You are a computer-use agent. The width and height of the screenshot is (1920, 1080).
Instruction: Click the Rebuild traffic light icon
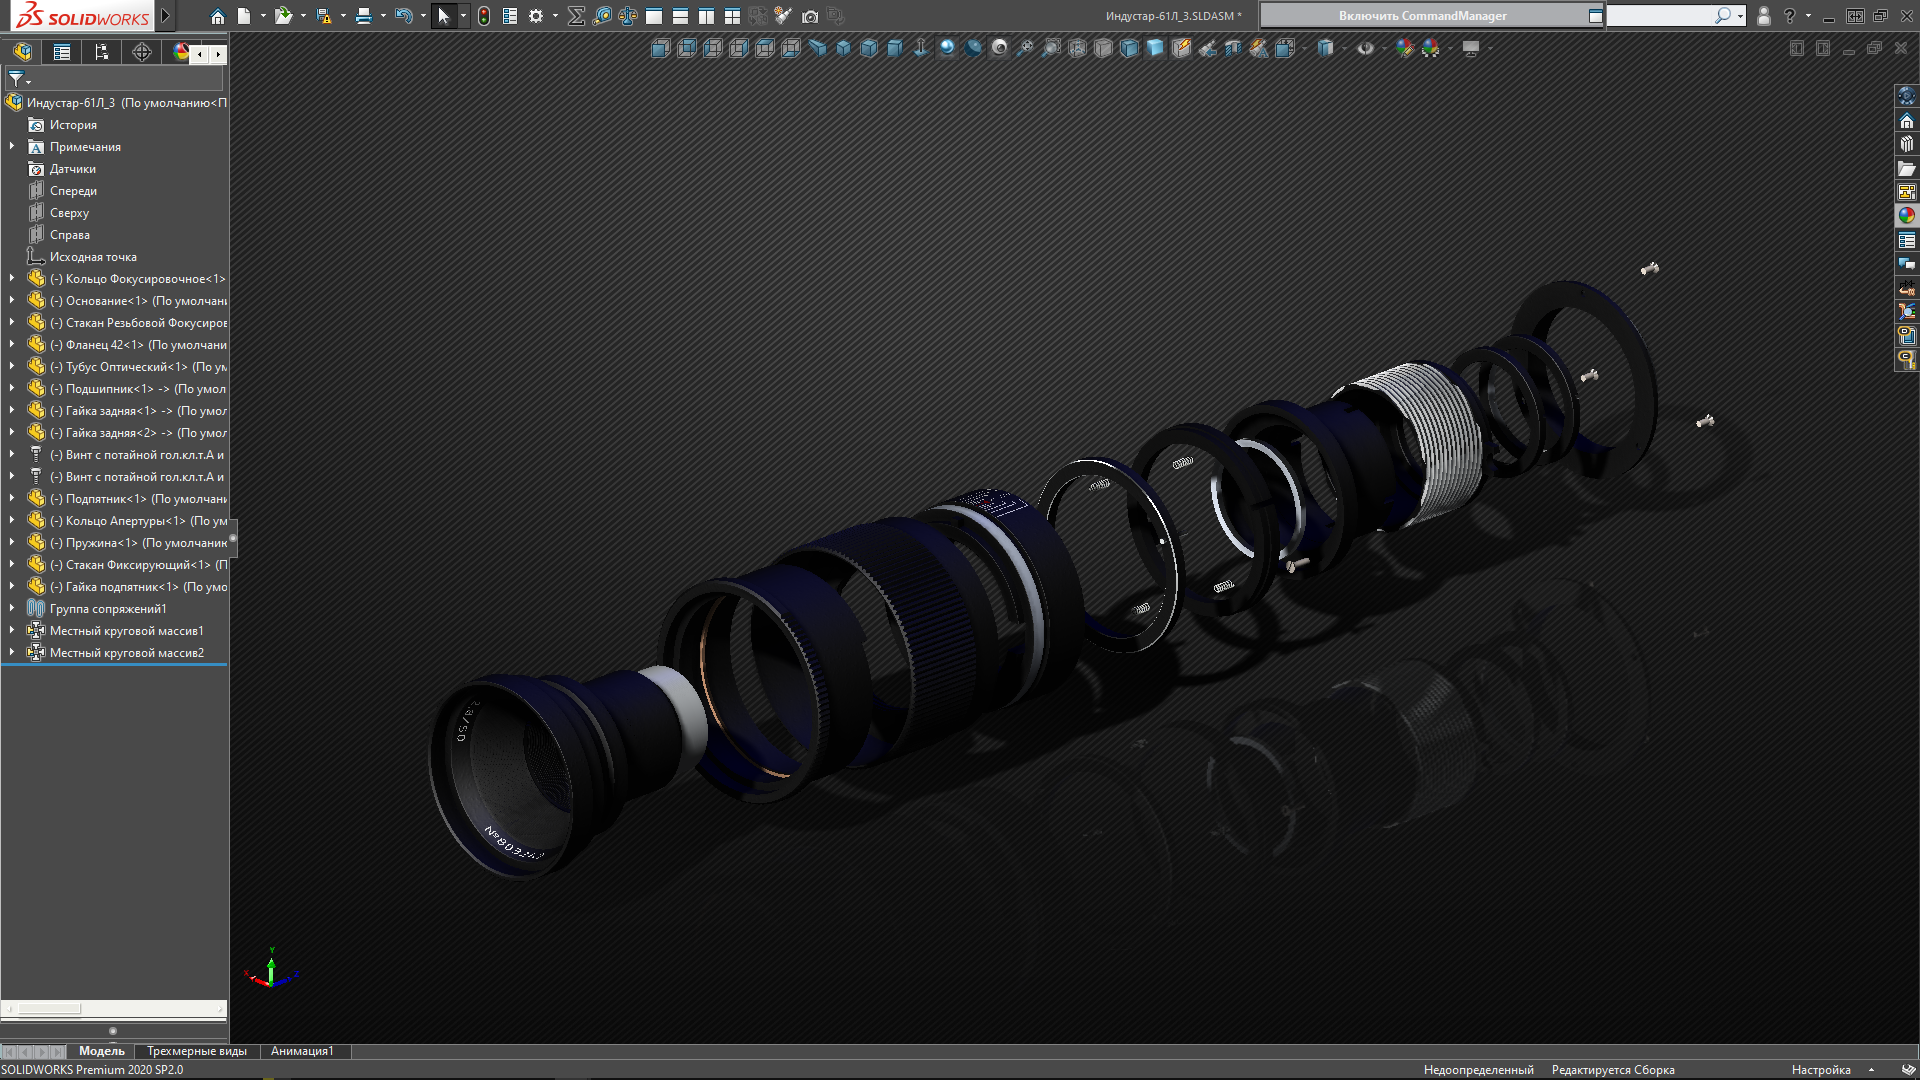(484, 16)
